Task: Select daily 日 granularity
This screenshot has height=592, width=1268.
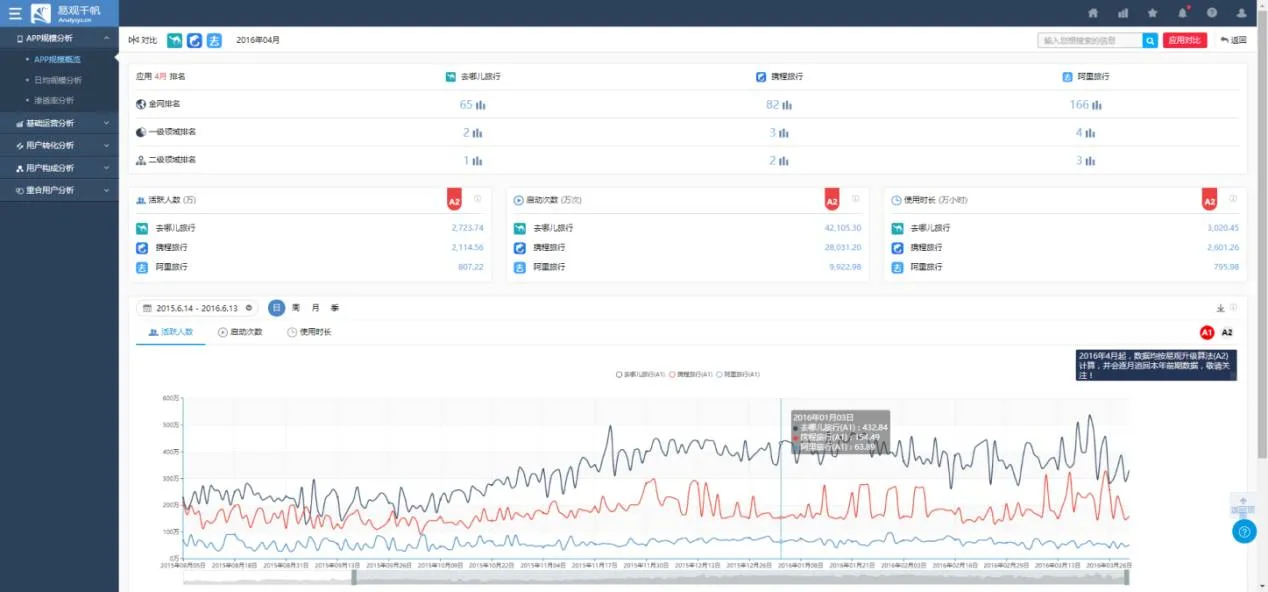Action: 276,308
